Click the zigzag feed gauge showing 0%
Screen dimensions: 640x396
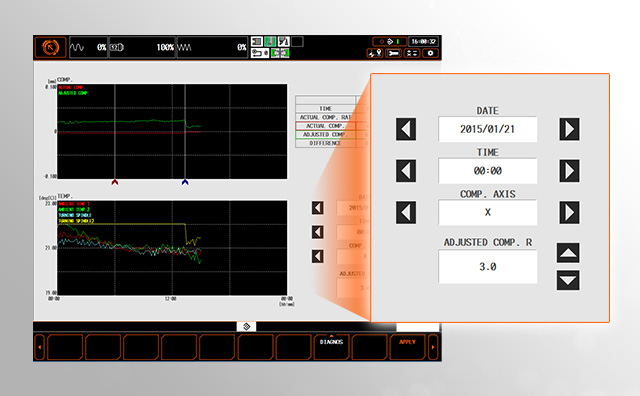click(x=212, y=47)
